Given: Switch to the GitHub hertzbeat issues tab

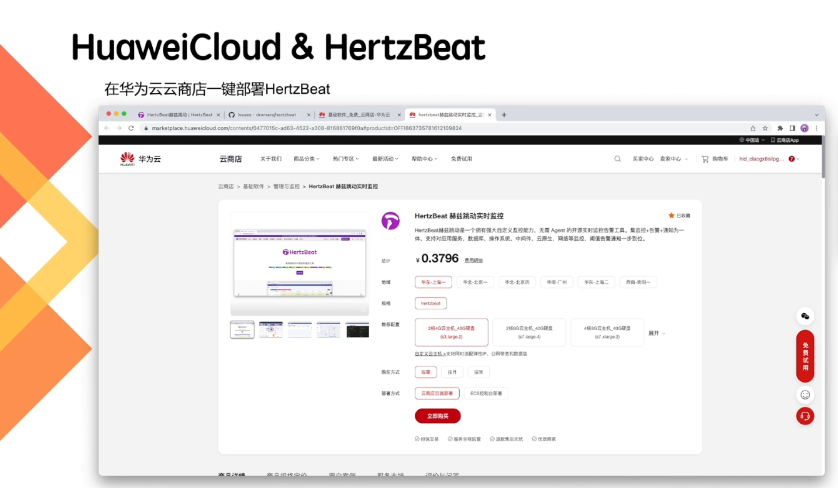Looking at the screenshot, I should tap(267, 114).
